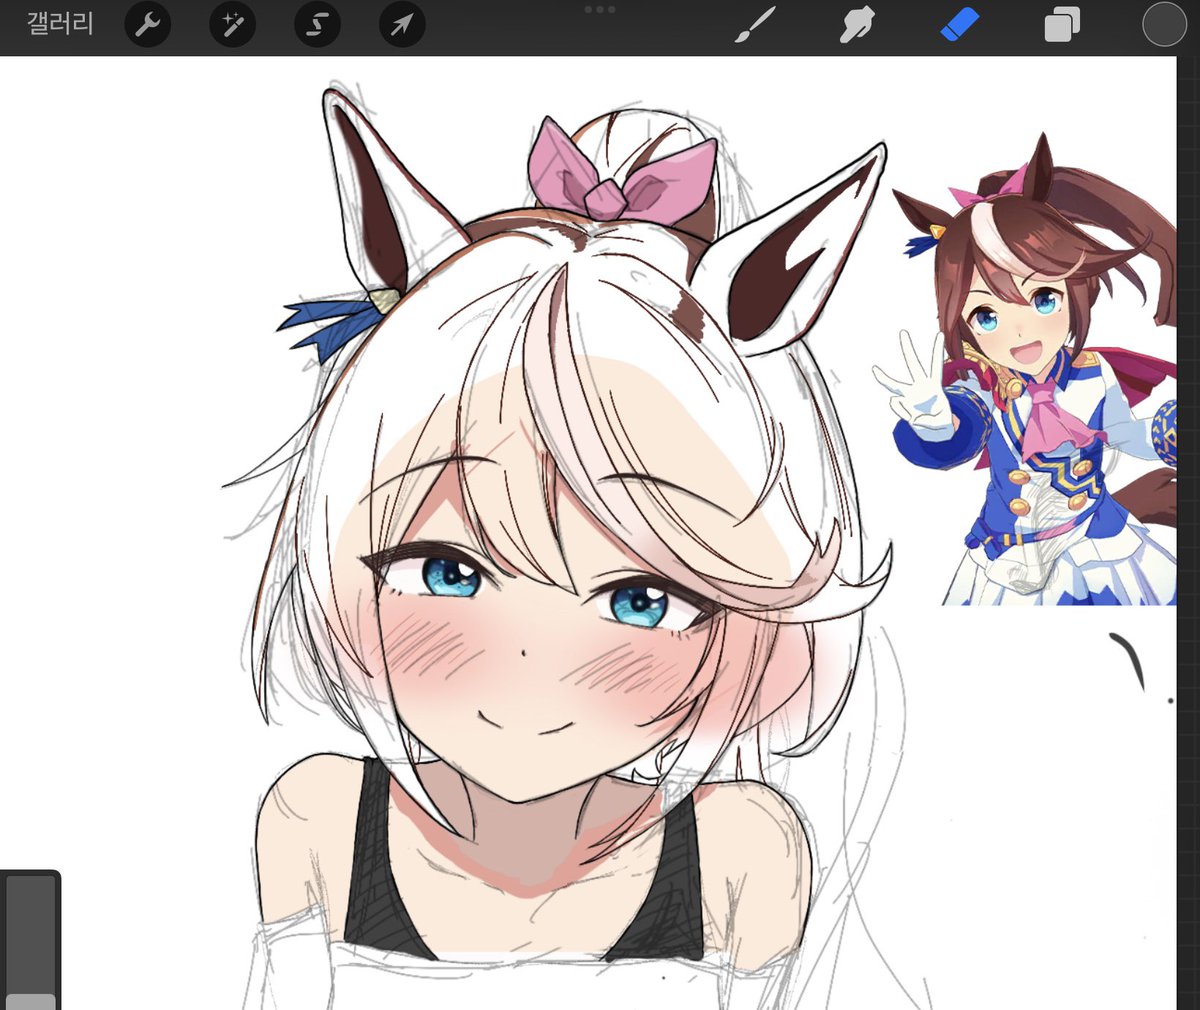
Task: Open the 갤러리 gallery
Action: click(60, 24)
